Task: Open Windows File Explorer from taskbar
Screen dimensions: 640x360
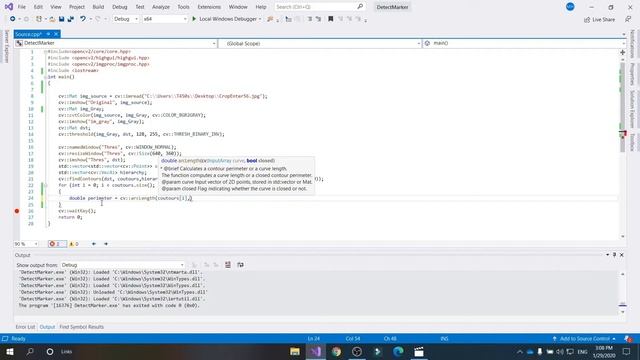Action: click(295, 351)
